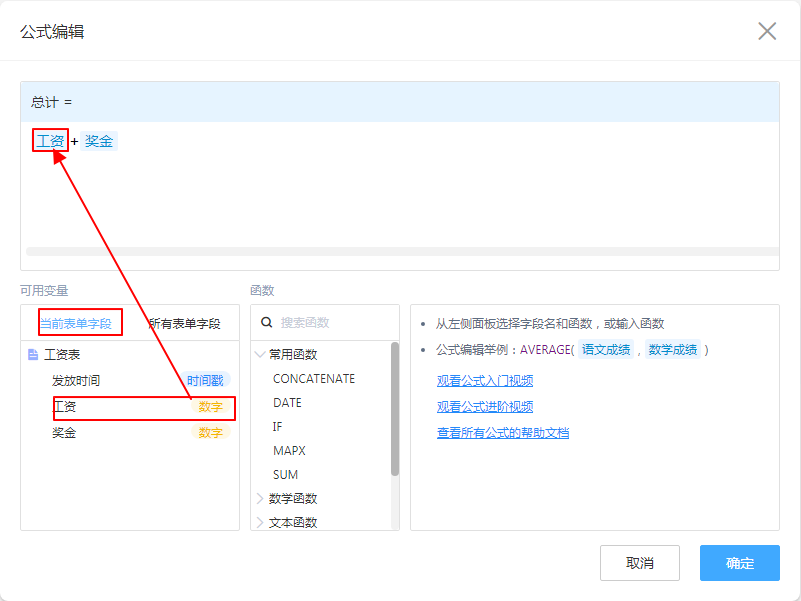
Task: Switch to 所有表单字段 tab
Action: point(184,324)
